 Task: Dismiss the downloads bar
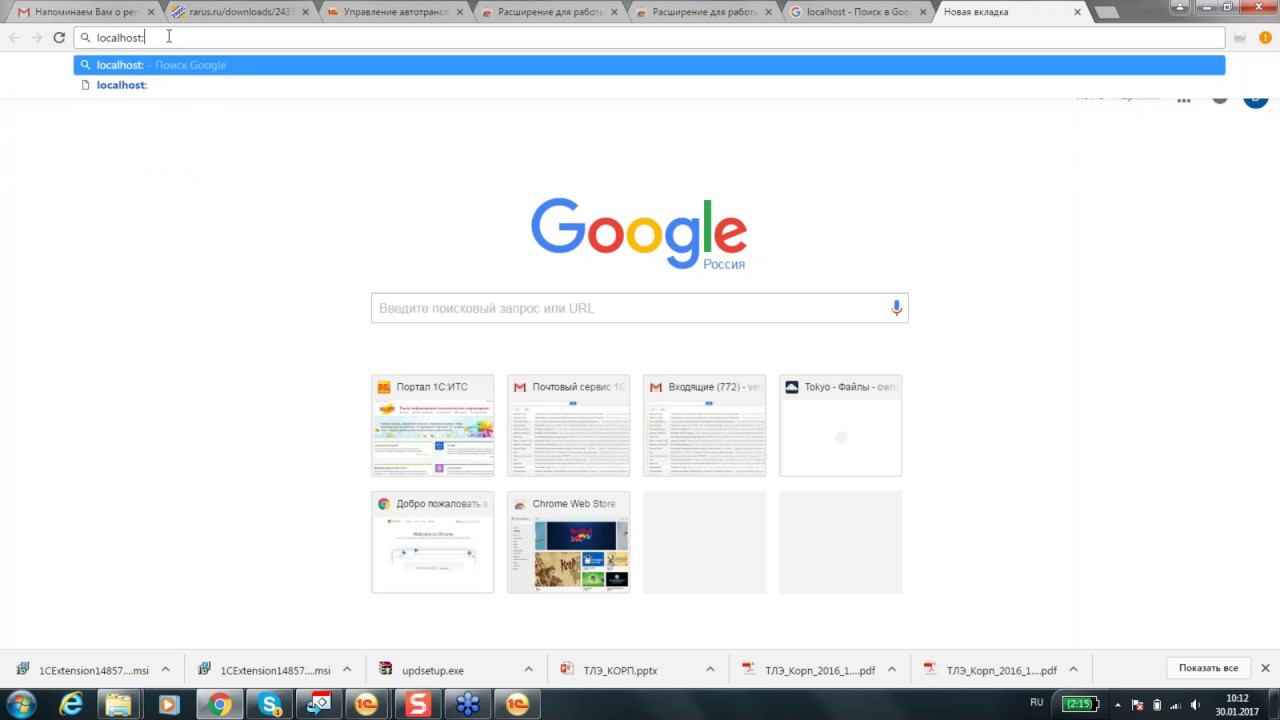(x=1265, y=668)
